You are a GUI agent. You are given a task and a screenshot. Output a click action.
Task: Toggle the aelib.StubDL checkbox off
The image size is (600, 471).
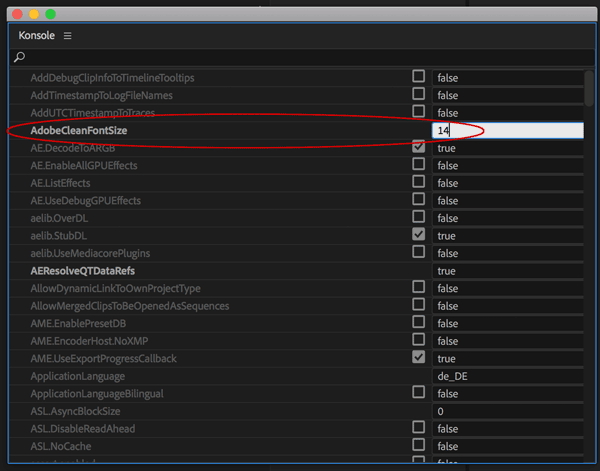pyautogui.click(x=418, y=235)
